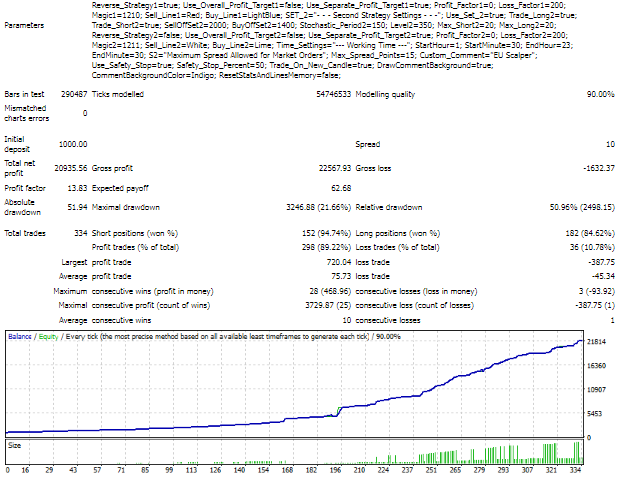
Task: Click the chart axis value 10907
Action: pos(596,390)
